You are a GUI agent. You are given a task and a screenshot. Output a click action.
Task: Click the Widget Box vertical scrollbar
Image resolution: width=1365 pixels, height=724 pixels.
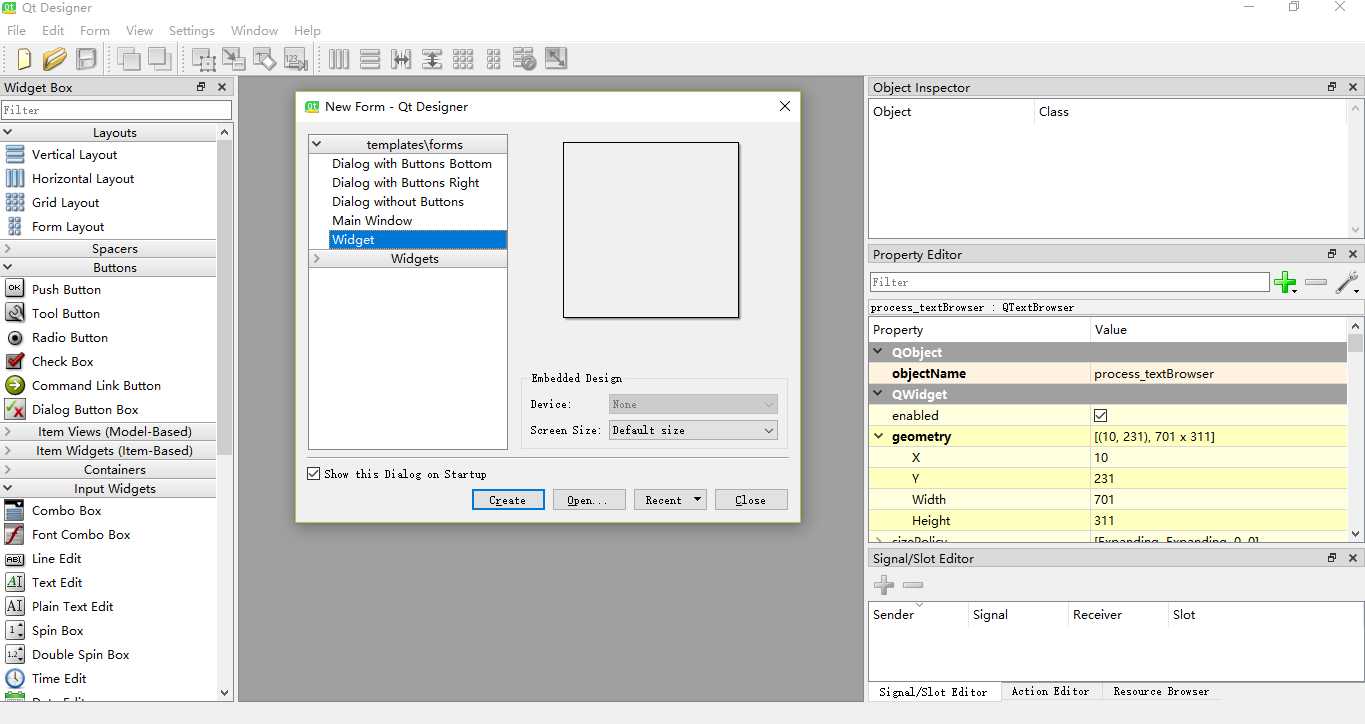[x=224, y=412]
